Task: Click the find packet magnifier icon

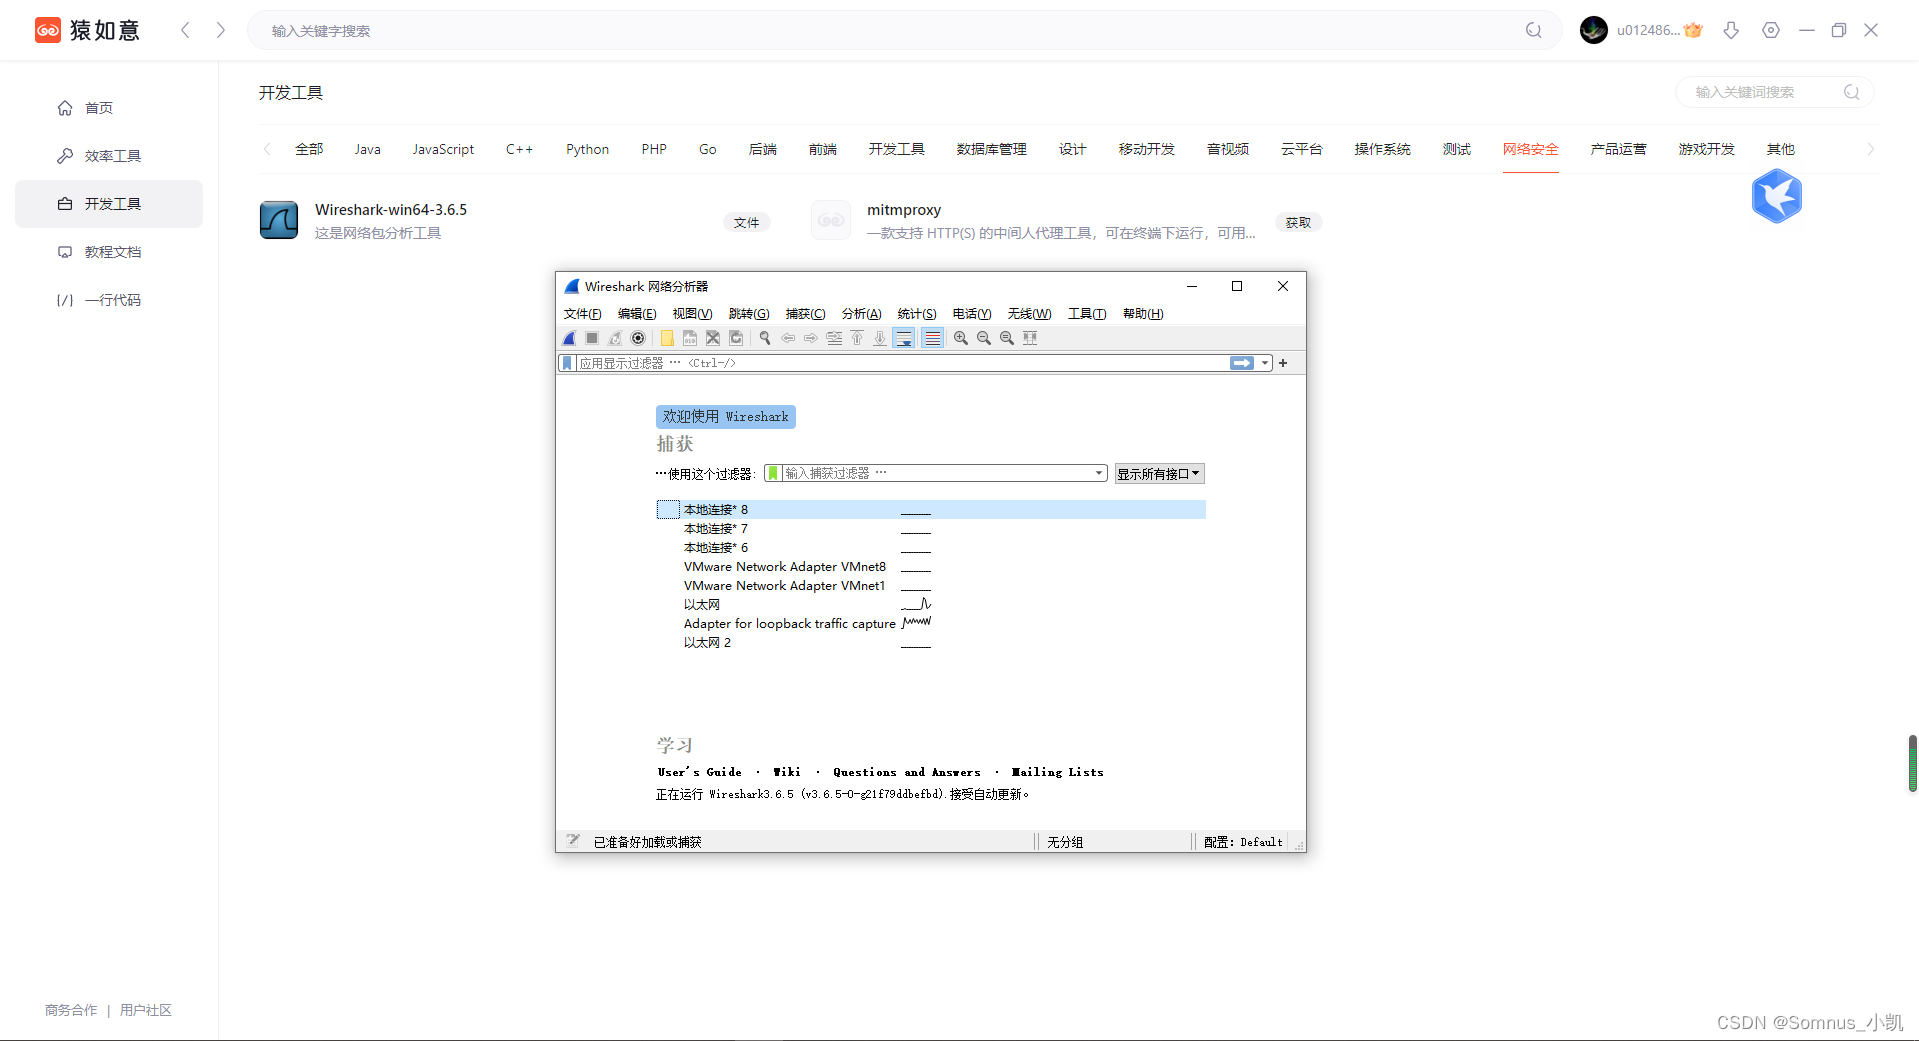Action: coord(765,338)
